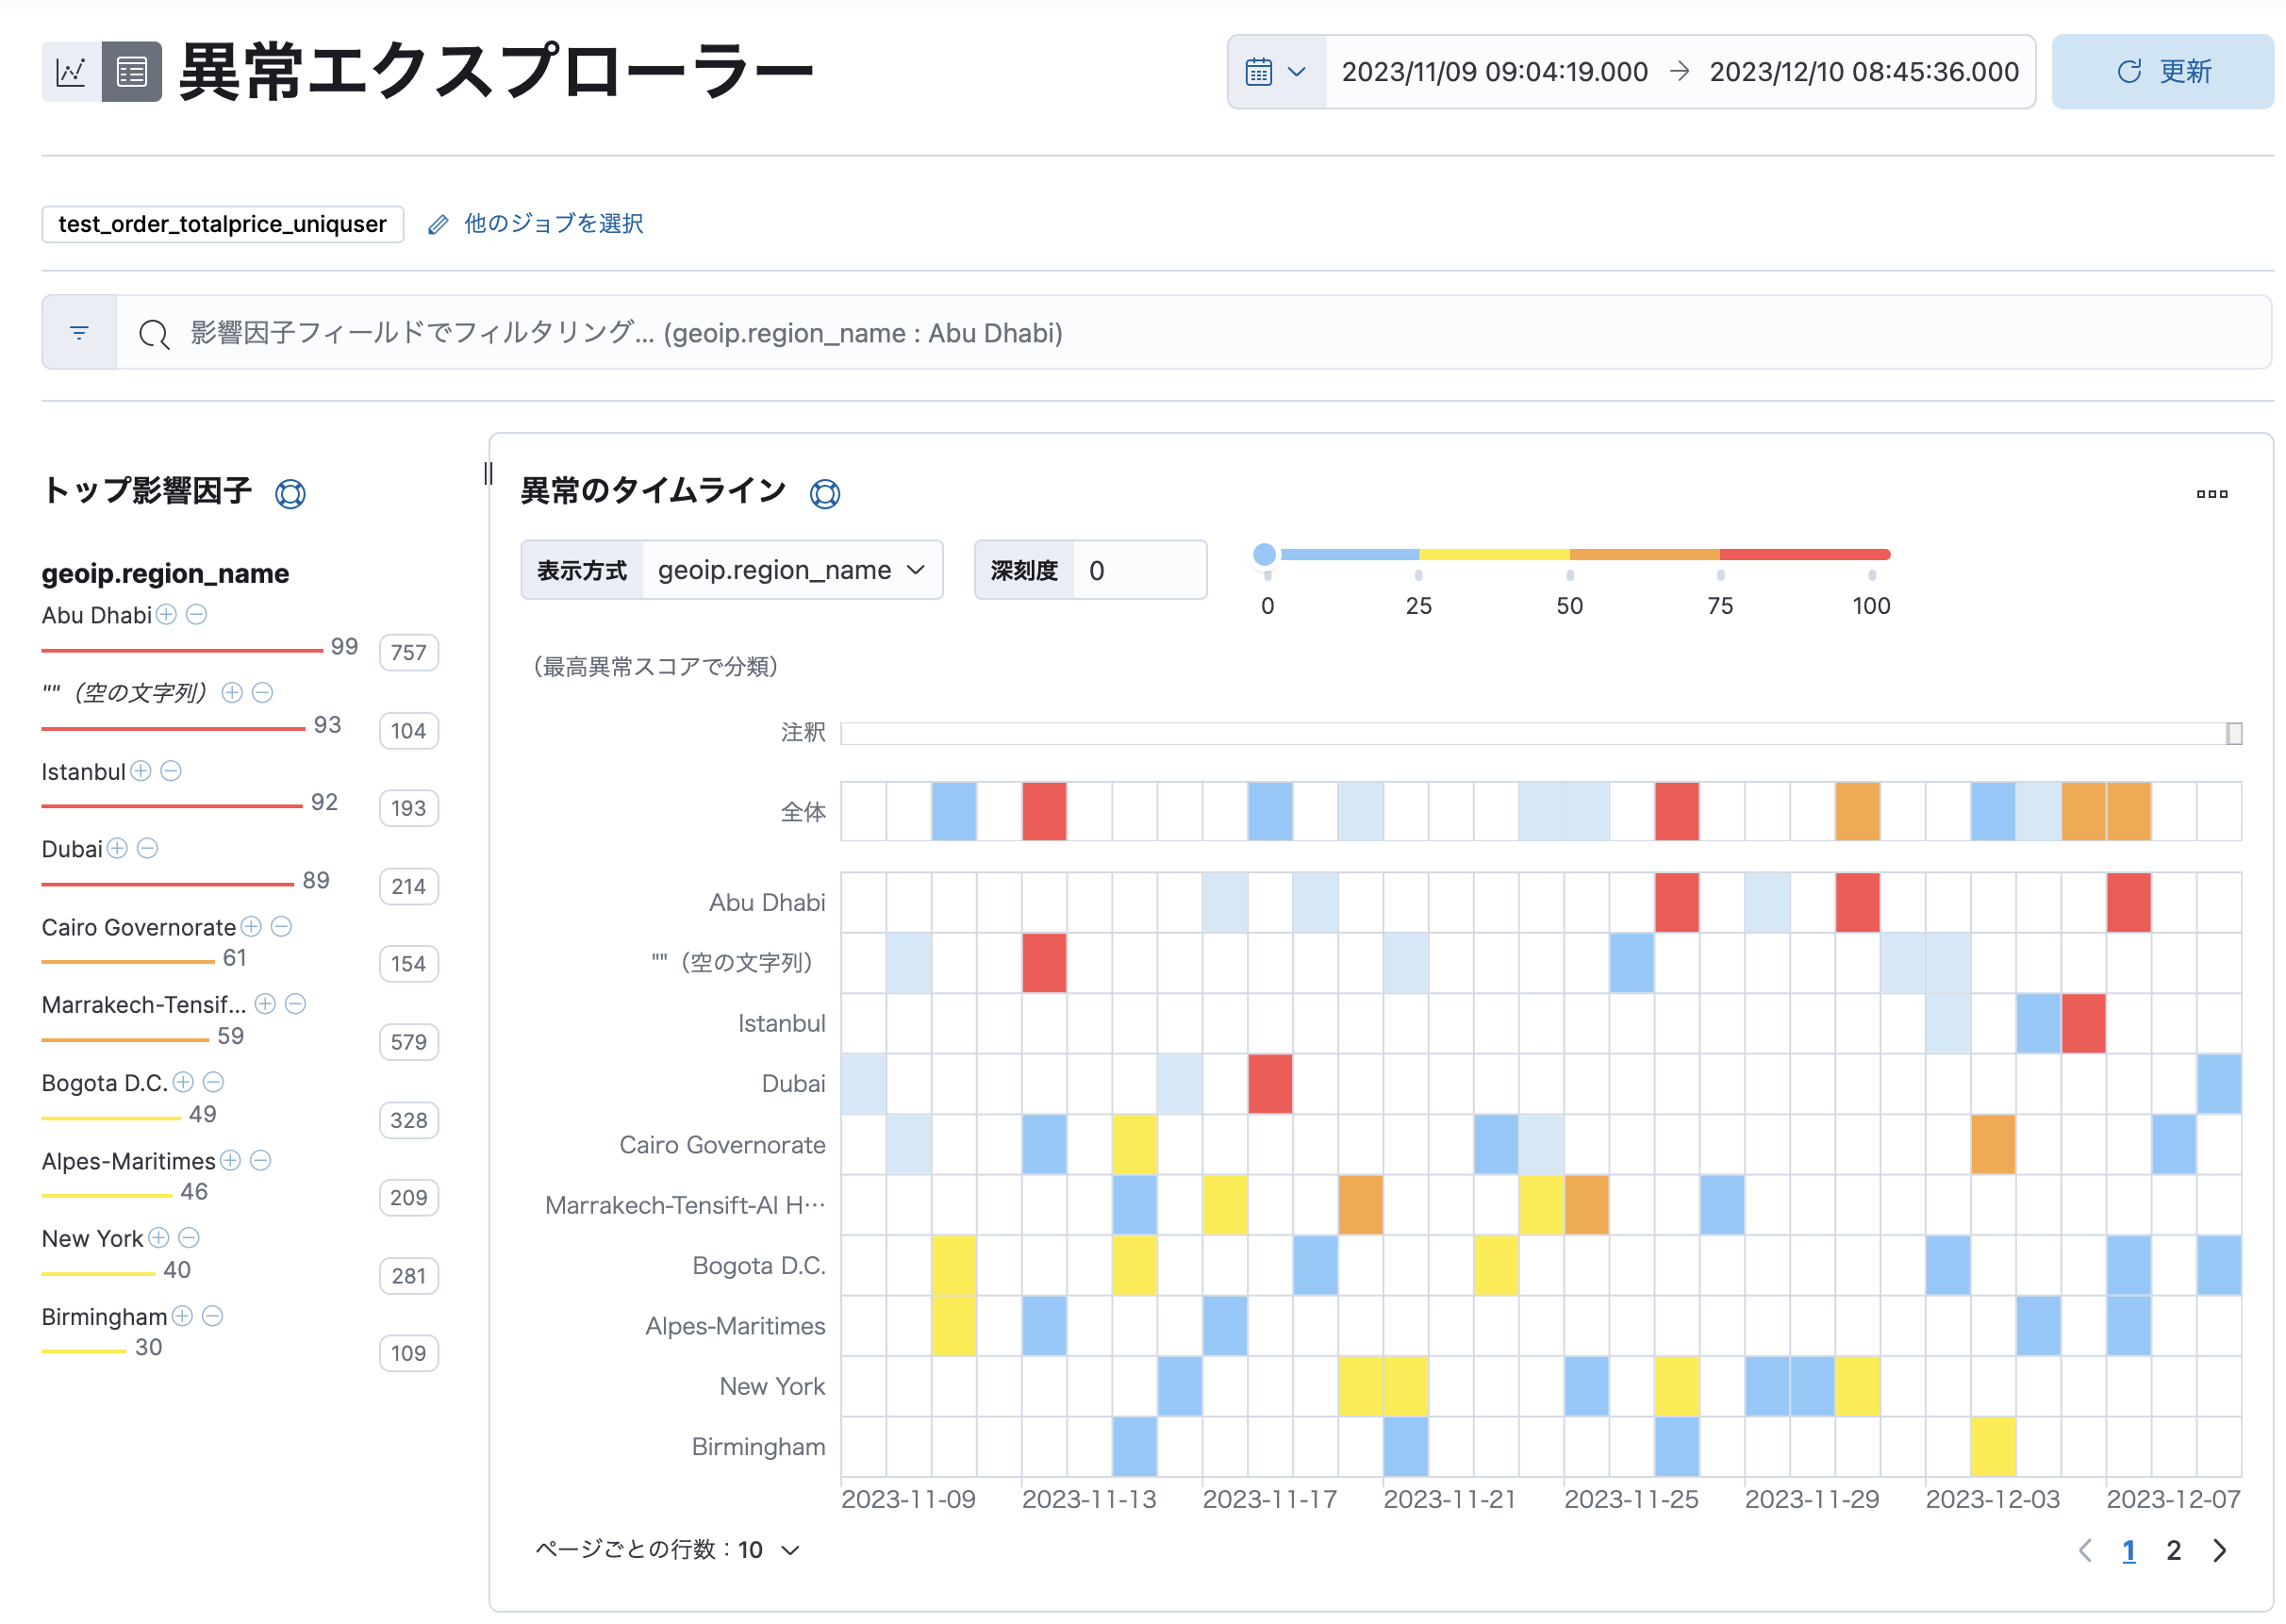Screen dimensions: 2286x1624
Task: Click the start date 2023/11/09 09:04:19.000
Action: pos(1494,72)
